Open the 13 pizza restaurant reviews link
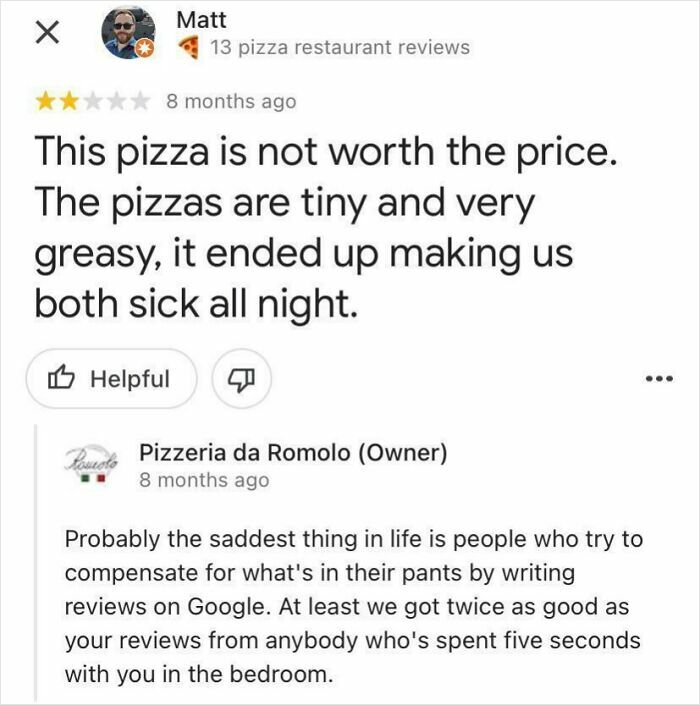700x705 pixels. coord(339,47)
